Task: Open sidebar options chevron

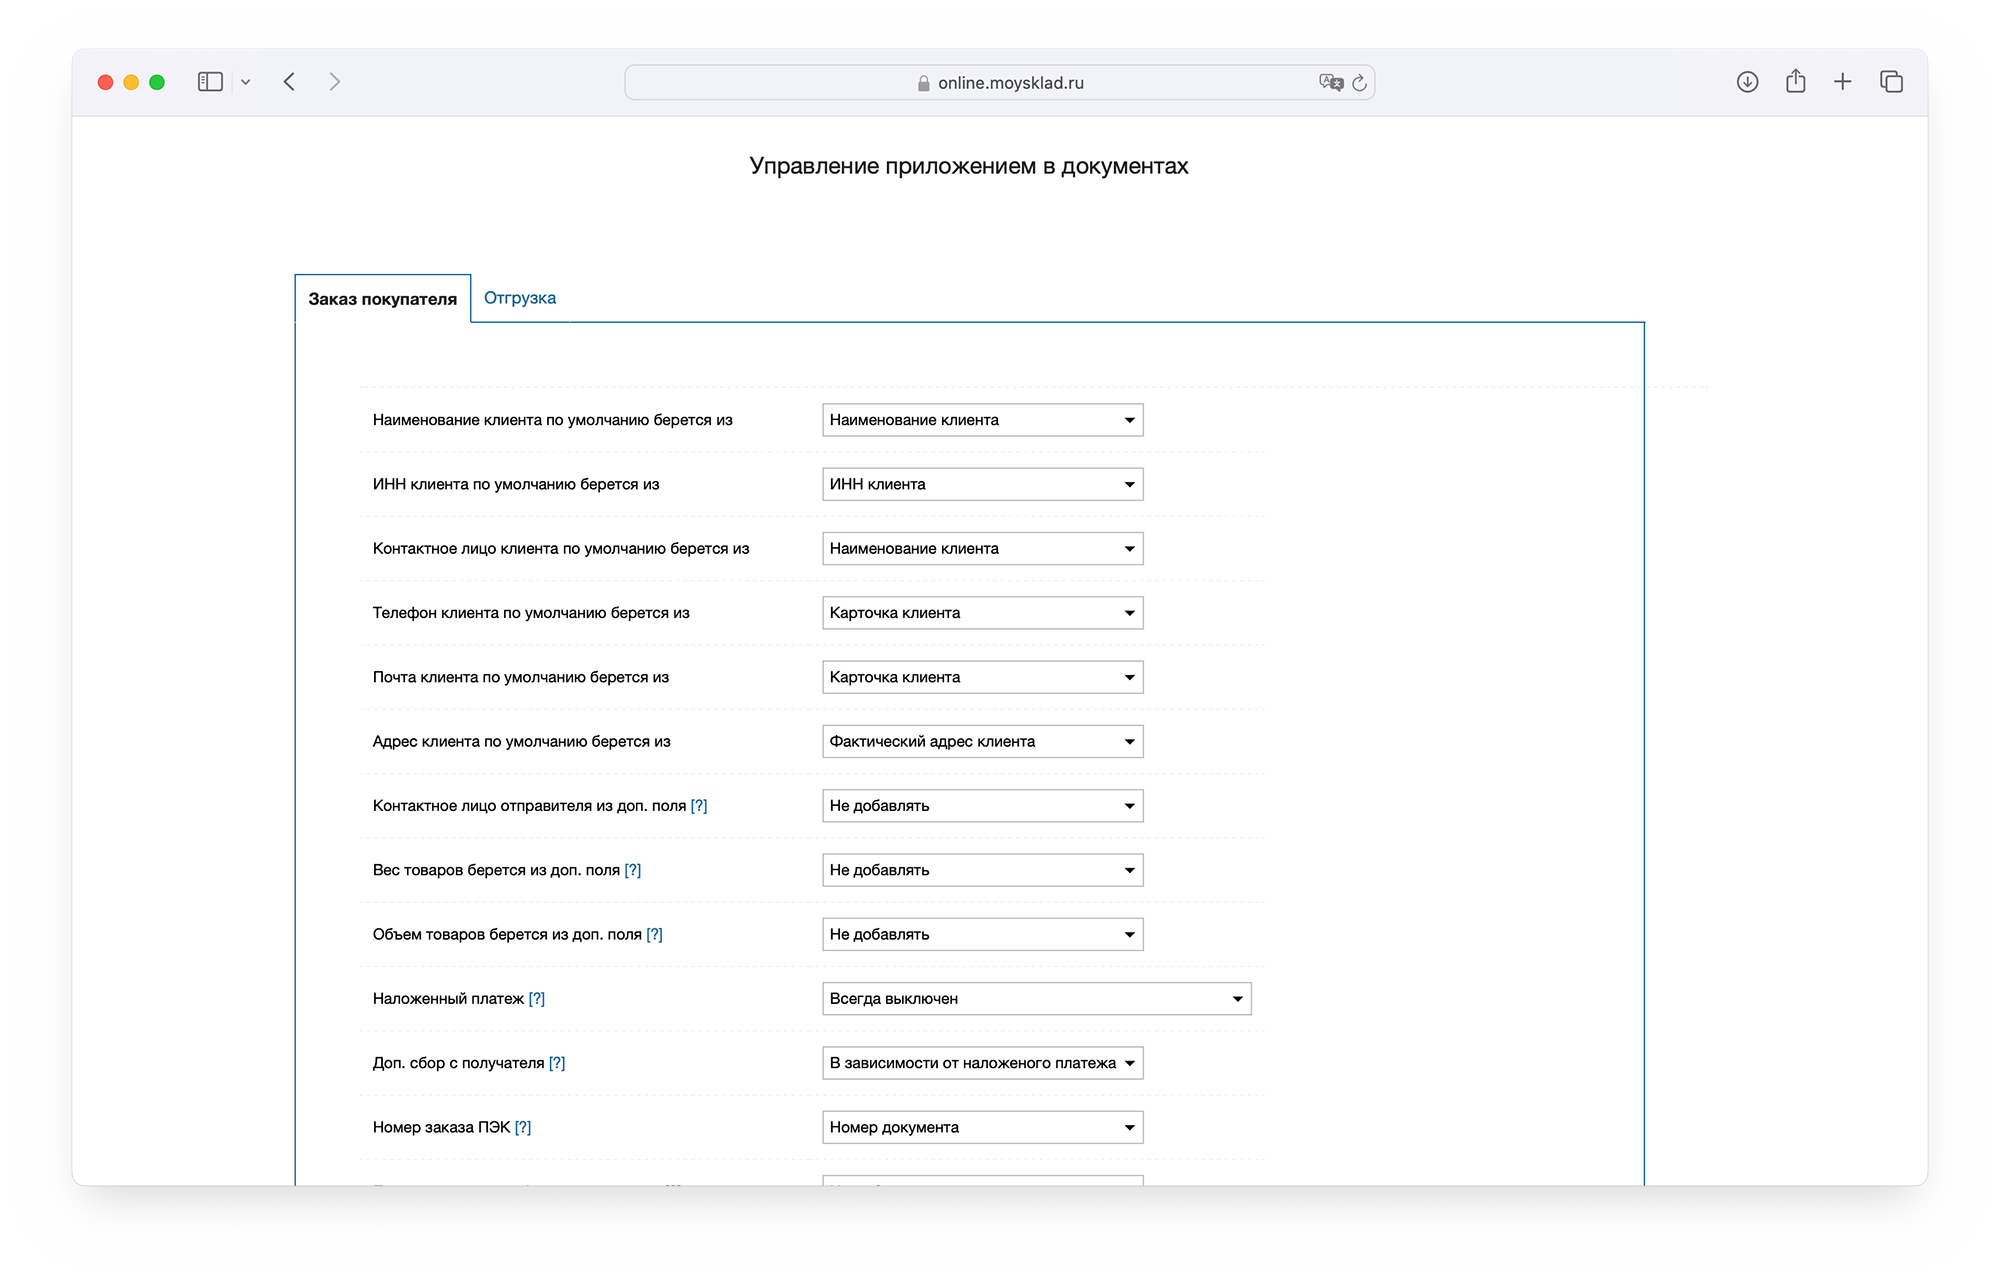Action: [246, 82]
